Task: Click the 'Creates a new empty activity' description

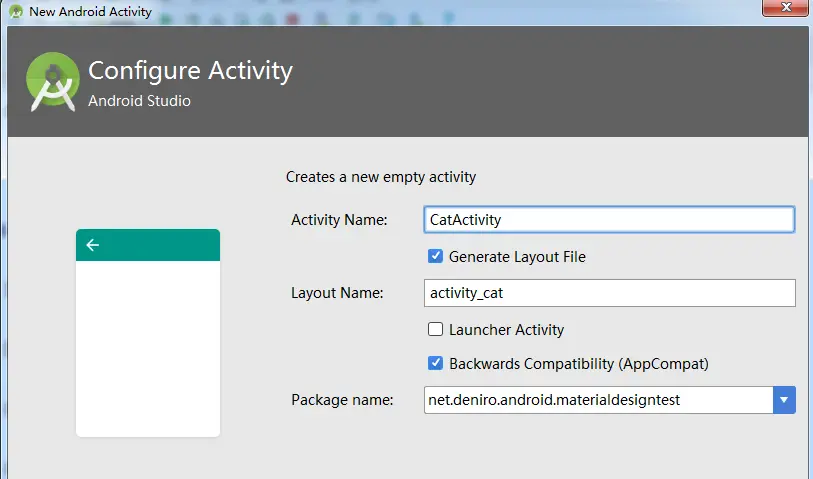Action: (x=381, y=177)
